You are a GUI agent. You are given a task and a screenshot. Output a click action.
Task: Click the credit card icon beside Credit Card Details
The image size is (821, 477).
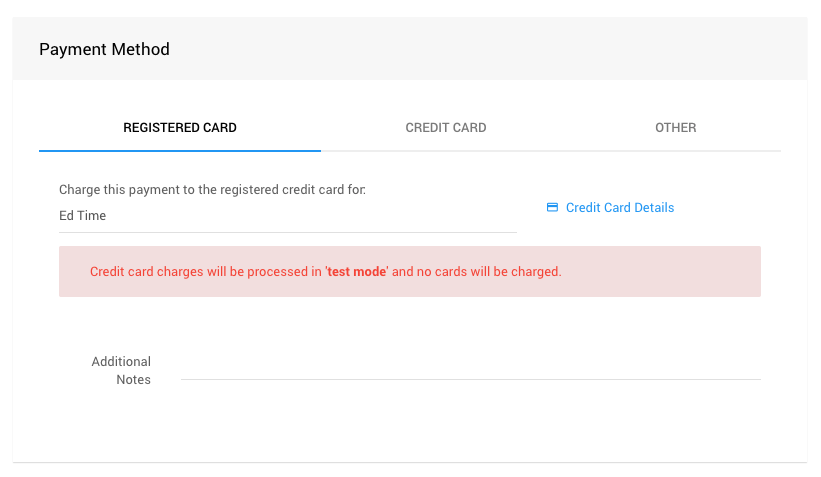point(552,208)
